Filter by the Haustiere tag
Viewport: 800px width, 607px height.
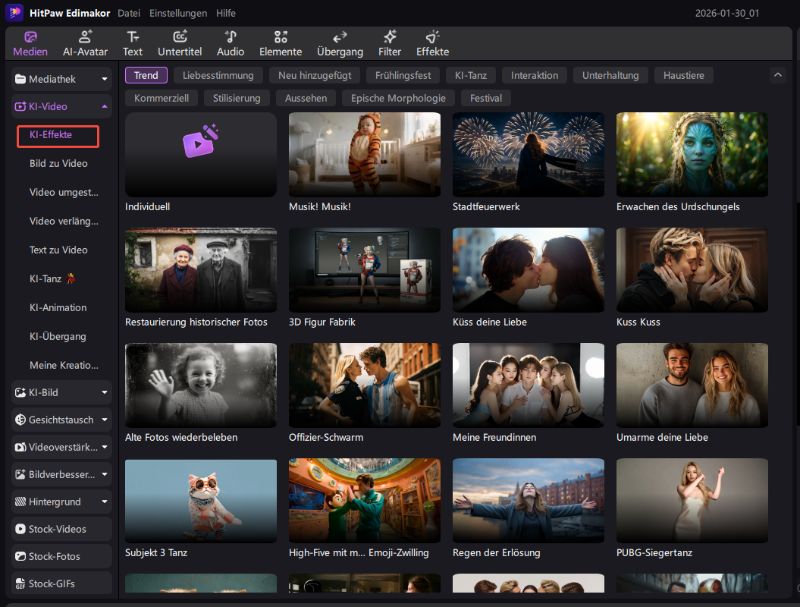click(685, 75)
